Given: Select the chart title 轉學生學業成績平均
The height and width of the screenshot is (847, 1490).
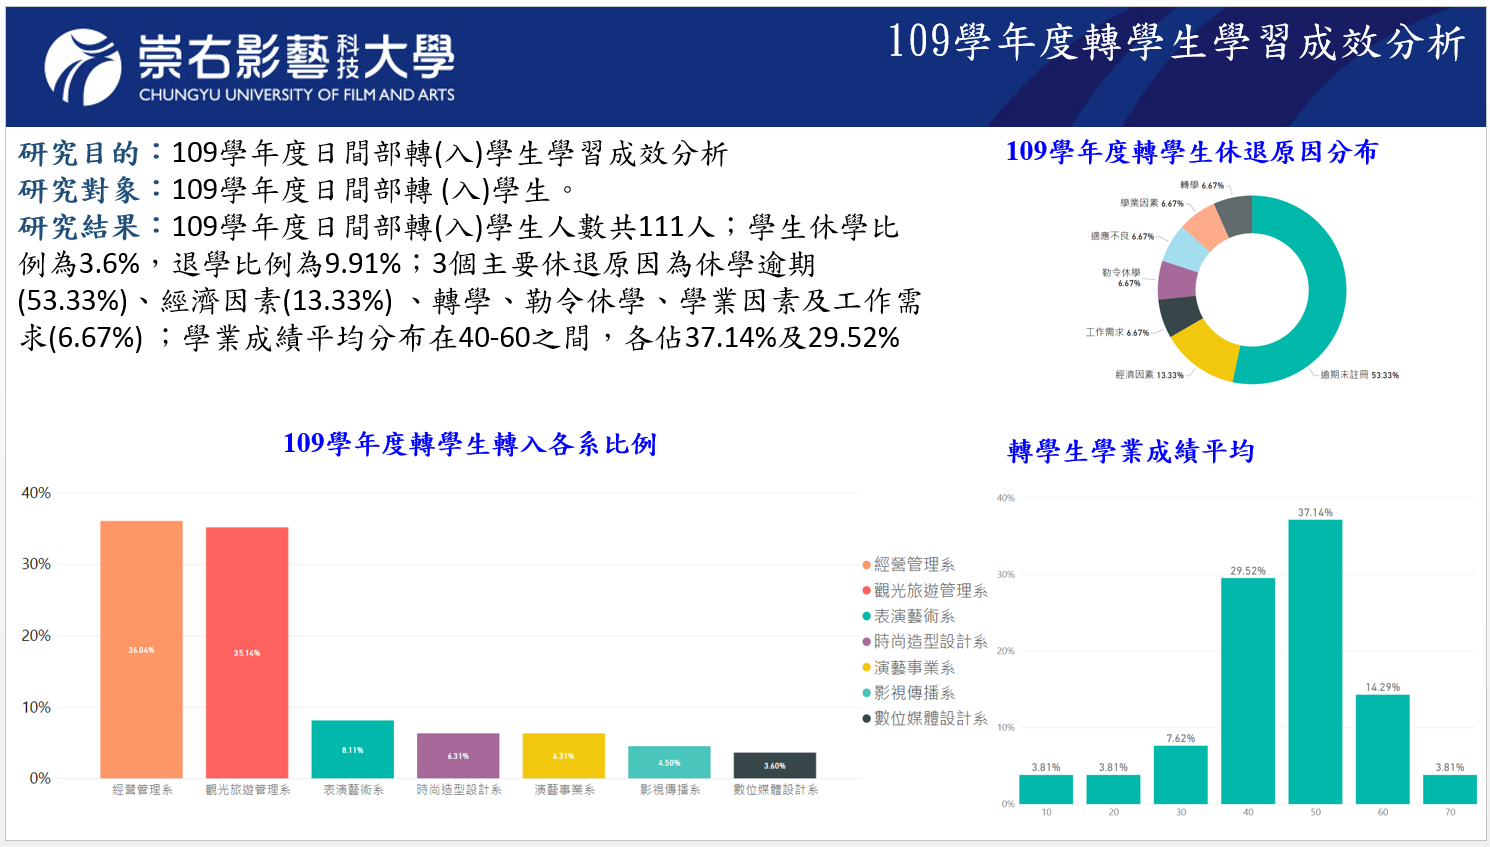Looking at the screenshot, I should pyautogui.click(x=1131, y=452).
